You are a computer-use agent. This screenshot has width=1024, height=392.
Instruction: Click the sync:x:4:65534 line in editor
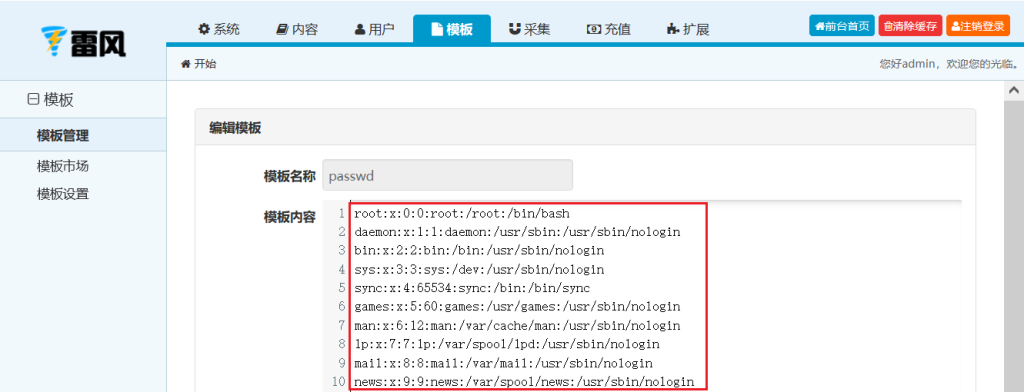tap(472, 287)
